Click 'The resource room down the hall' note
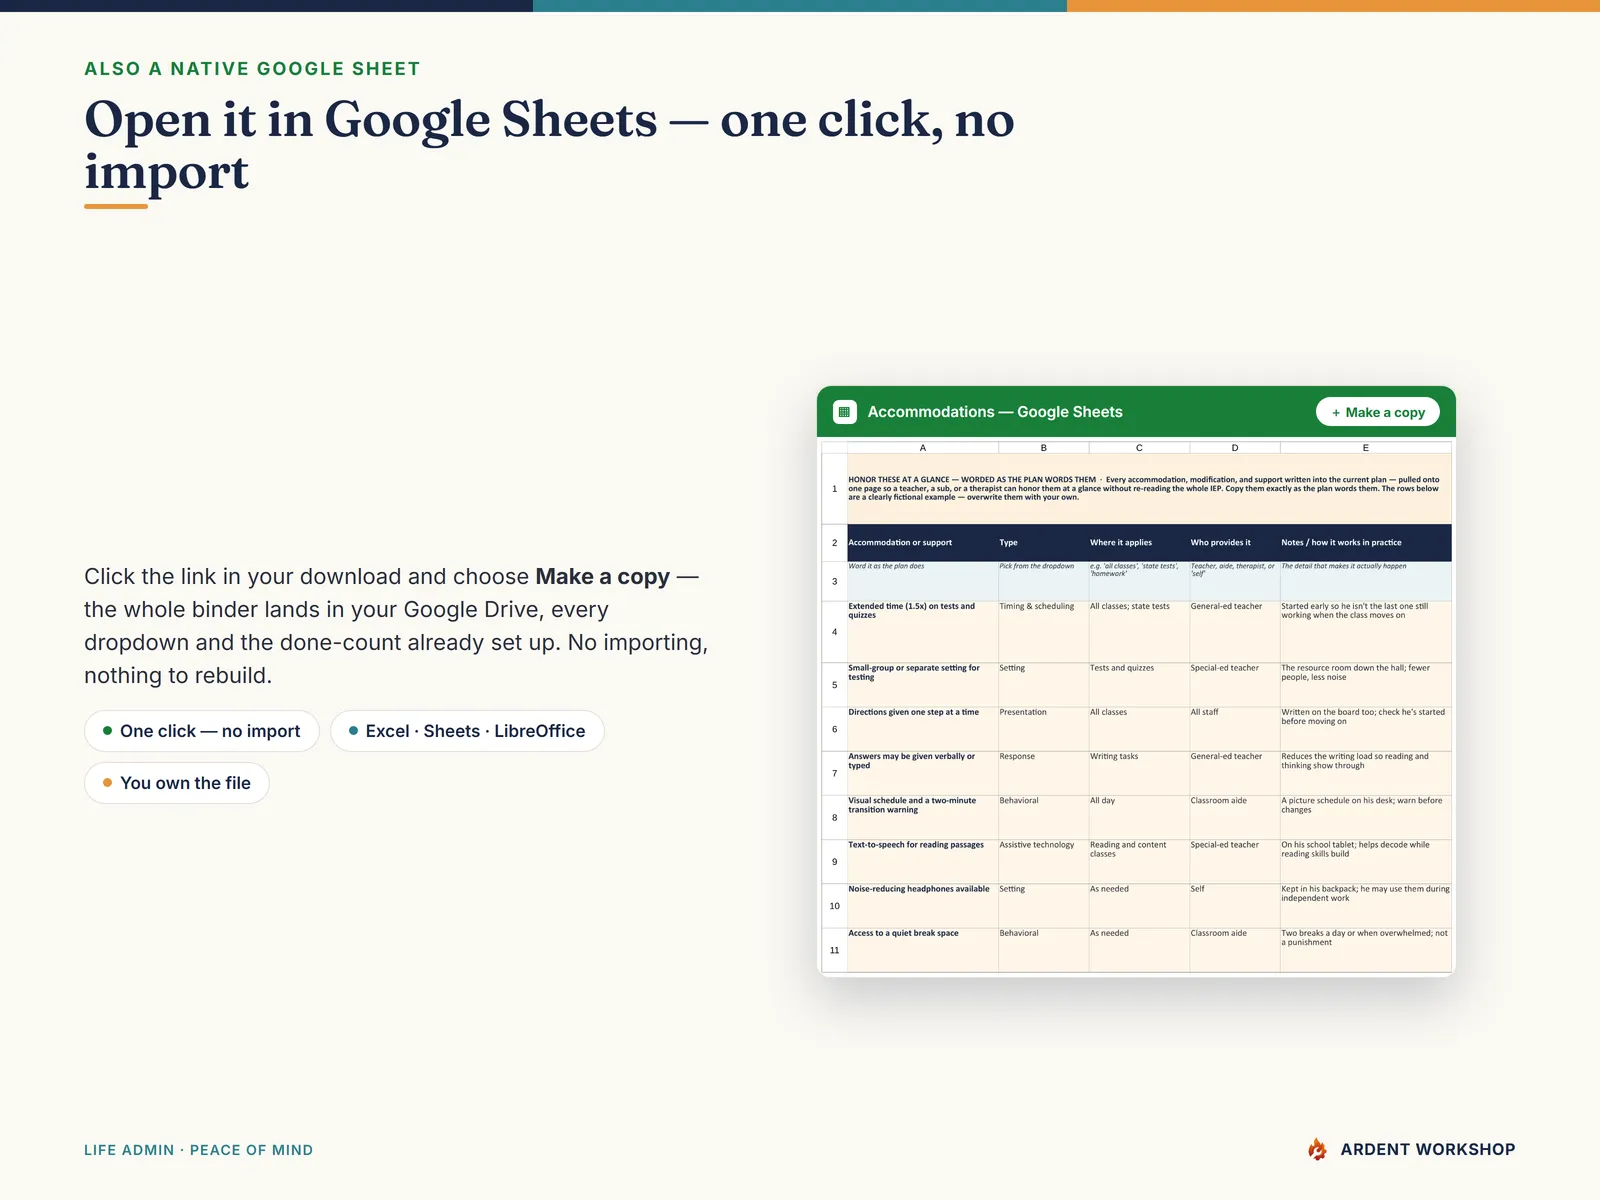Viewport: 1600px width, 1200px height. click(1366, 685)
